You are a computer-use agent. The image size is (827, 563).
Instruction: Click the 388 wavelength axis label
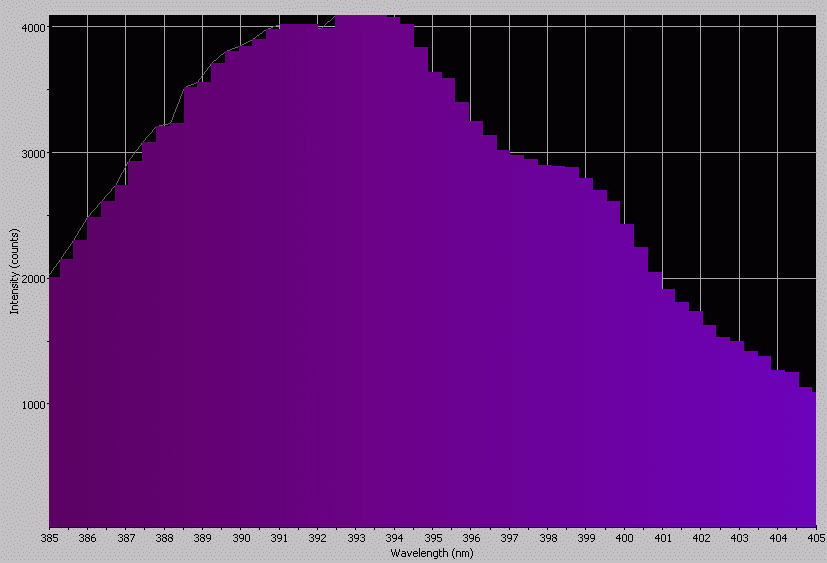pos(165,538)
